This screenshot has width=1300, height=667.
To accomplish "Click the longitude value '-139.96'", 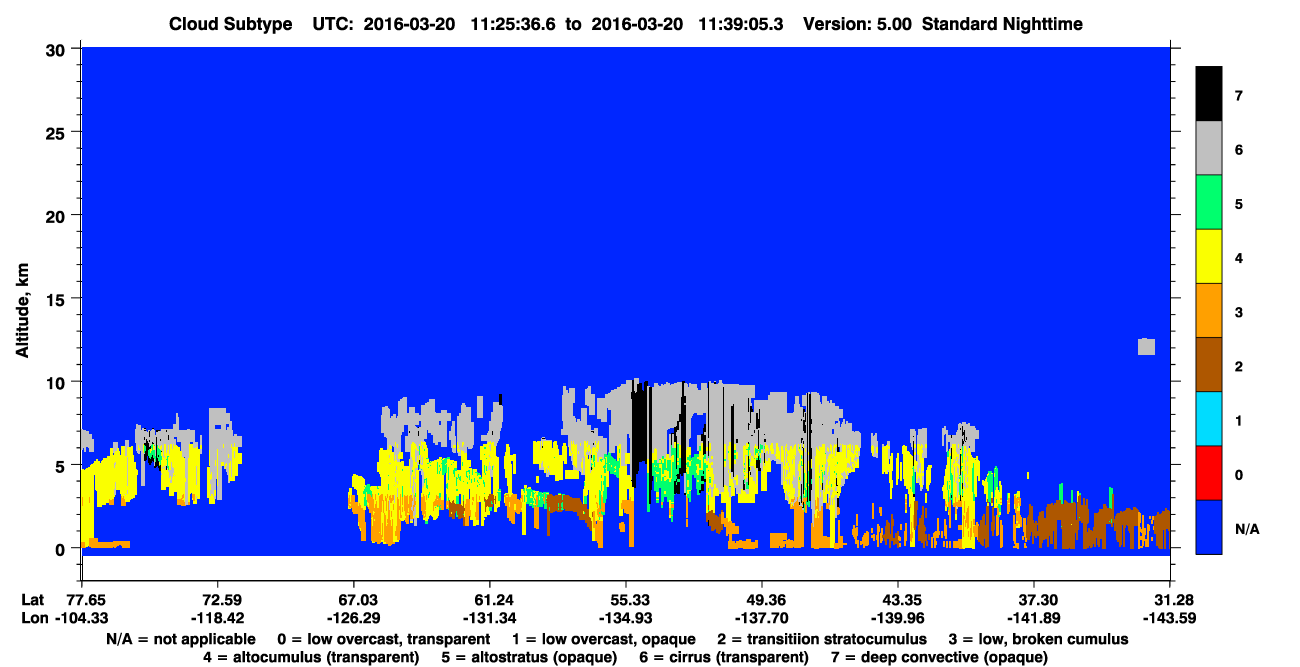I will click(898, 618).
